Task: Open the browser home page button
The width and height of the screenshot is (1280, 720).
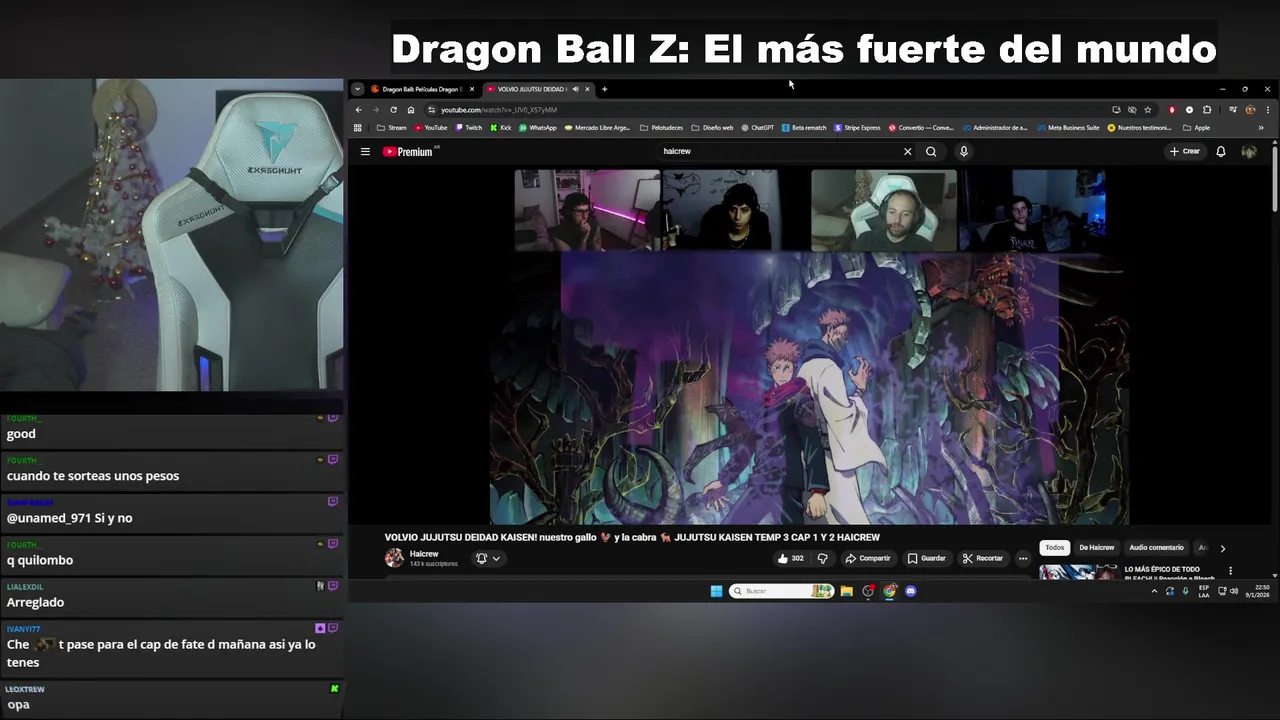Action: point(411,110)
